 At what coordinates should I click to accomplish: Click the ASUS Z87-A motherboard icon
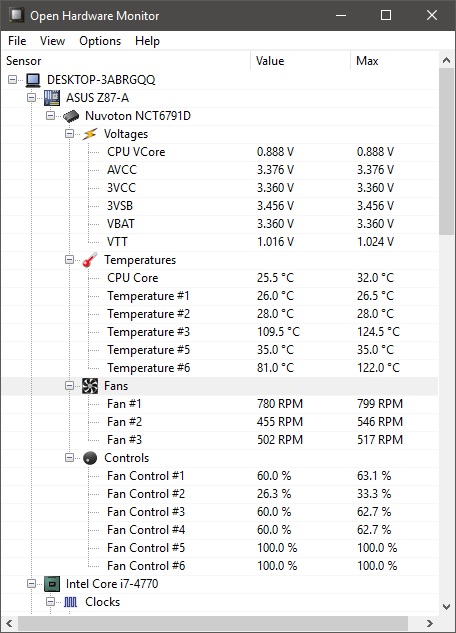pyautogui.click(x=52, y=98)
